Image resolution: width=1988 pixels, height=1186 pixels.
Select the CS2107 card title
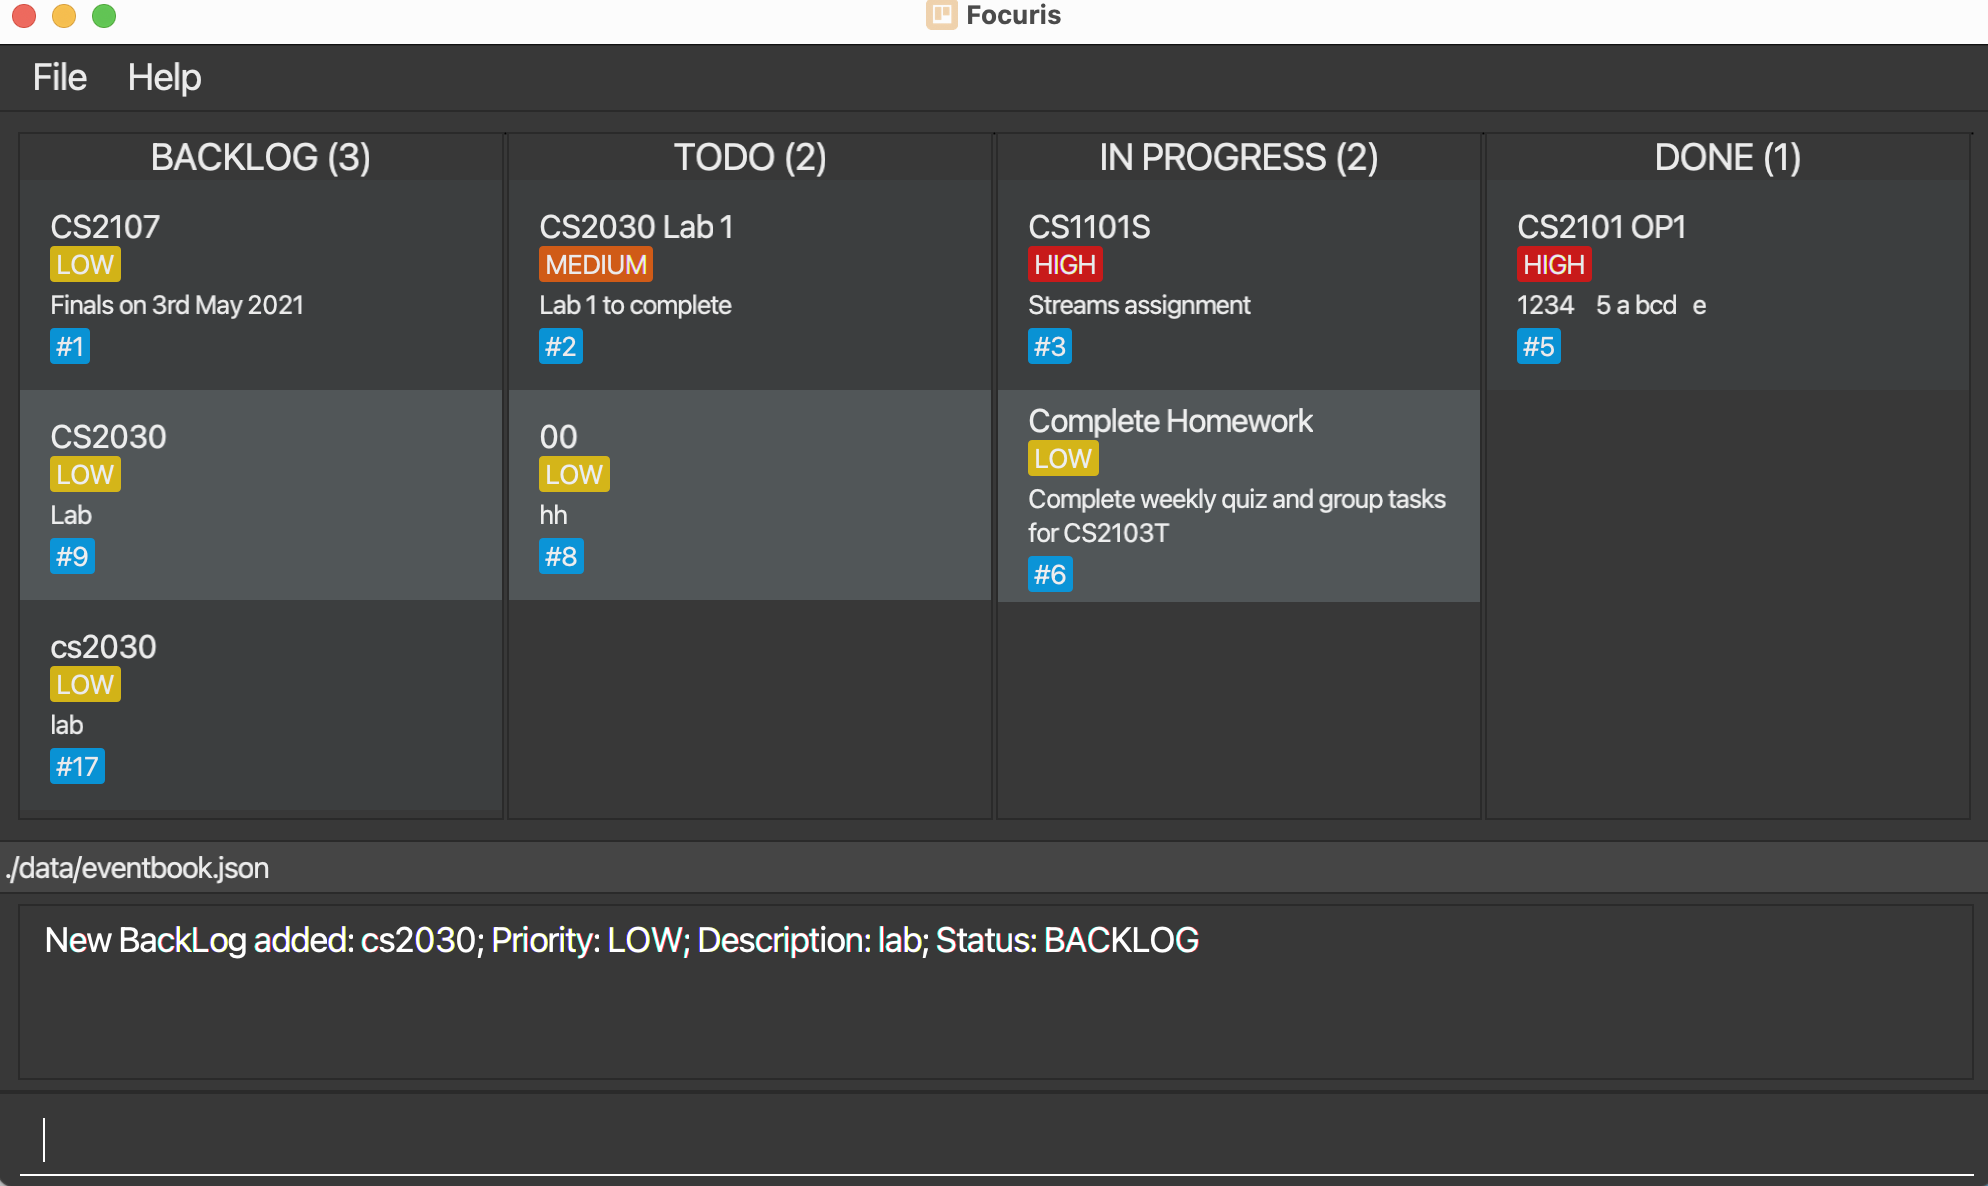105,227
